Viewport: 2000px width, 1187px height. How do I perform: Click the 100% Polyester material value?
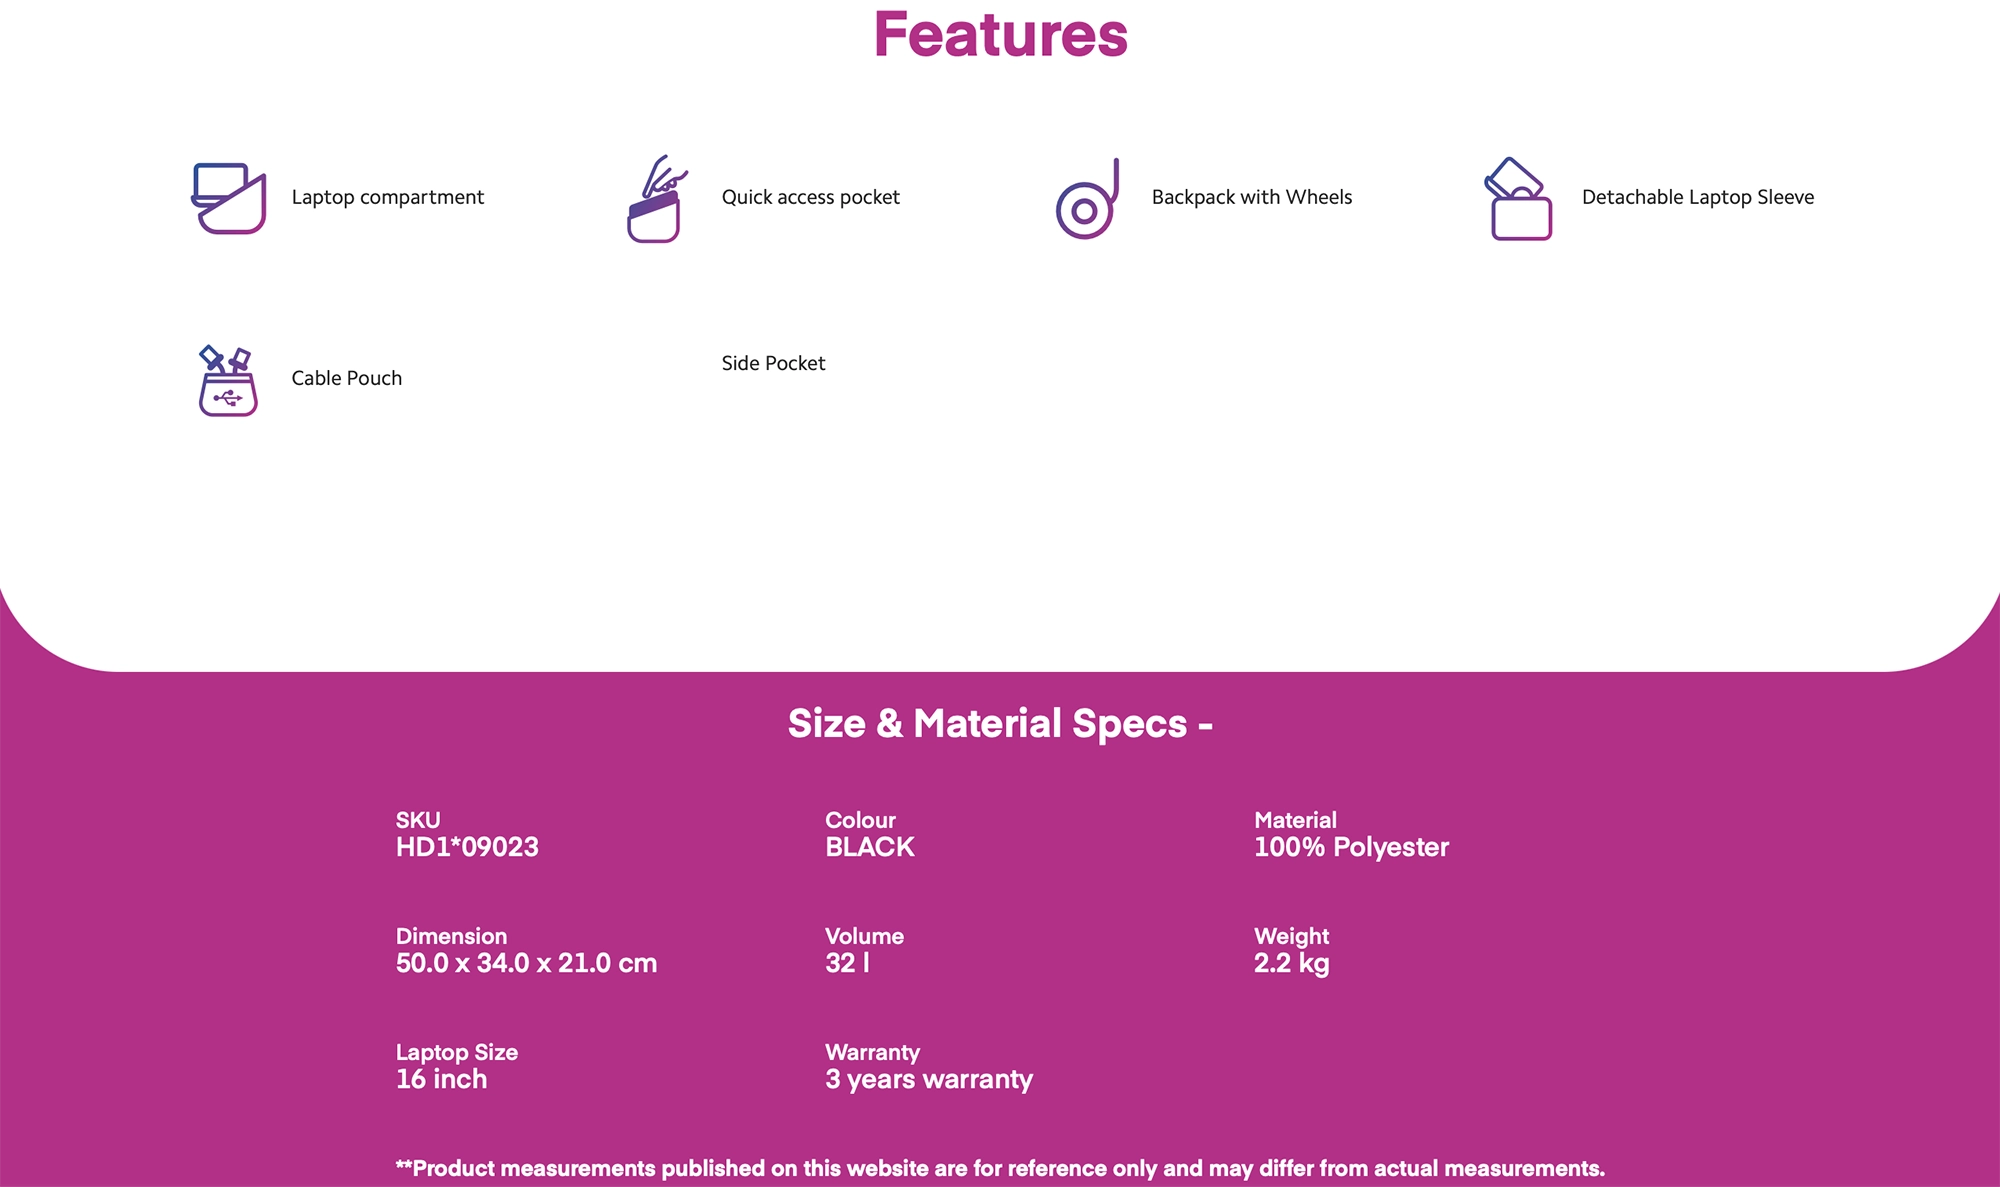click(1350, 847)
